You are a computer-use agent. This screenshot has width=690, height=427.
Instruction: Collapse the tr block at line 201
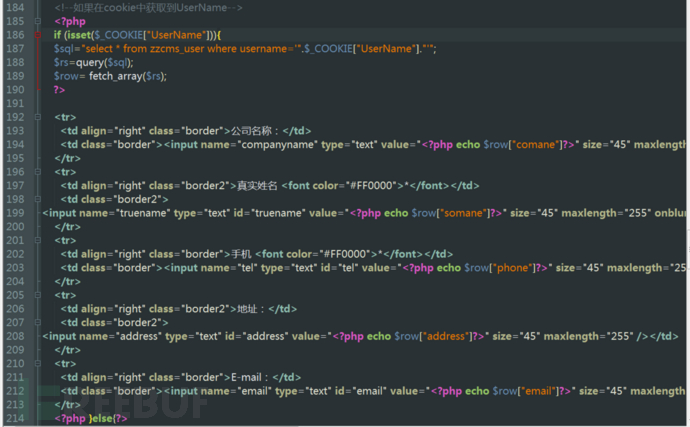tap(38, 240)
